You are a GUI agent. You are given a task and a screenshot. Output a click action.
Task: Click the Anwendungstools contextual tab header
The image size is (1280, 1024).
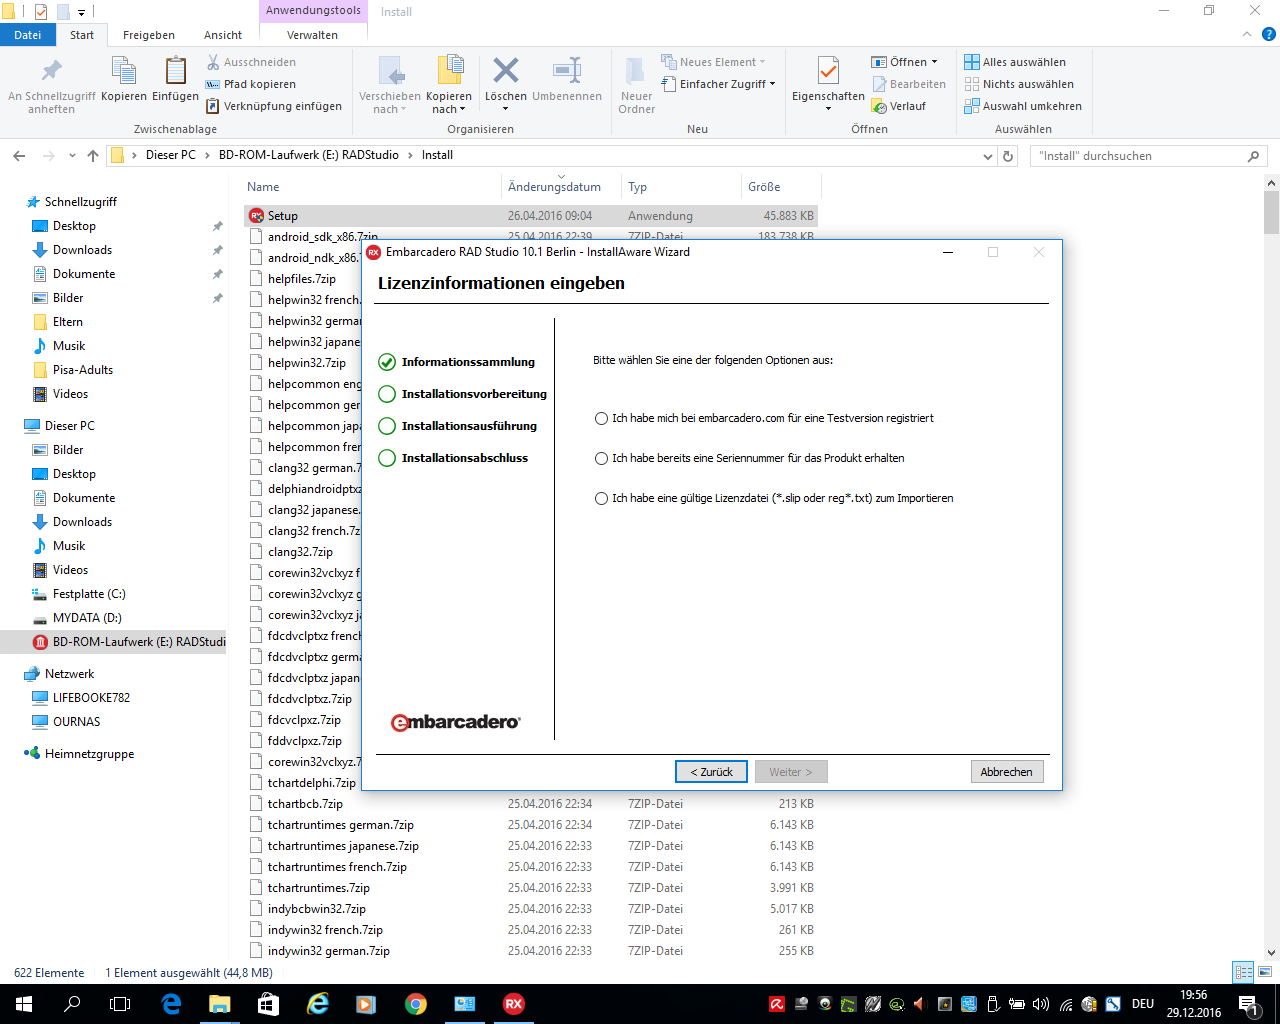tap(313, 11)
